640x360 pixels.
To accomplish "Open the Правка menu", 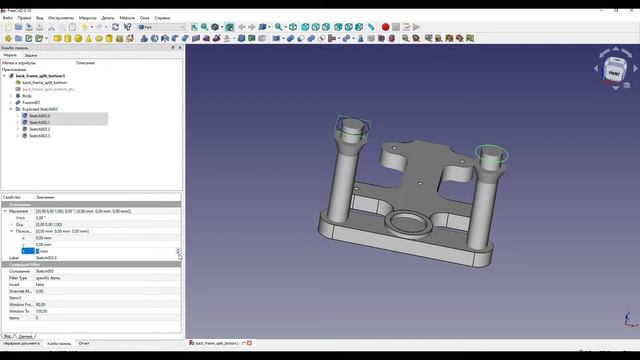I will 24,18.
